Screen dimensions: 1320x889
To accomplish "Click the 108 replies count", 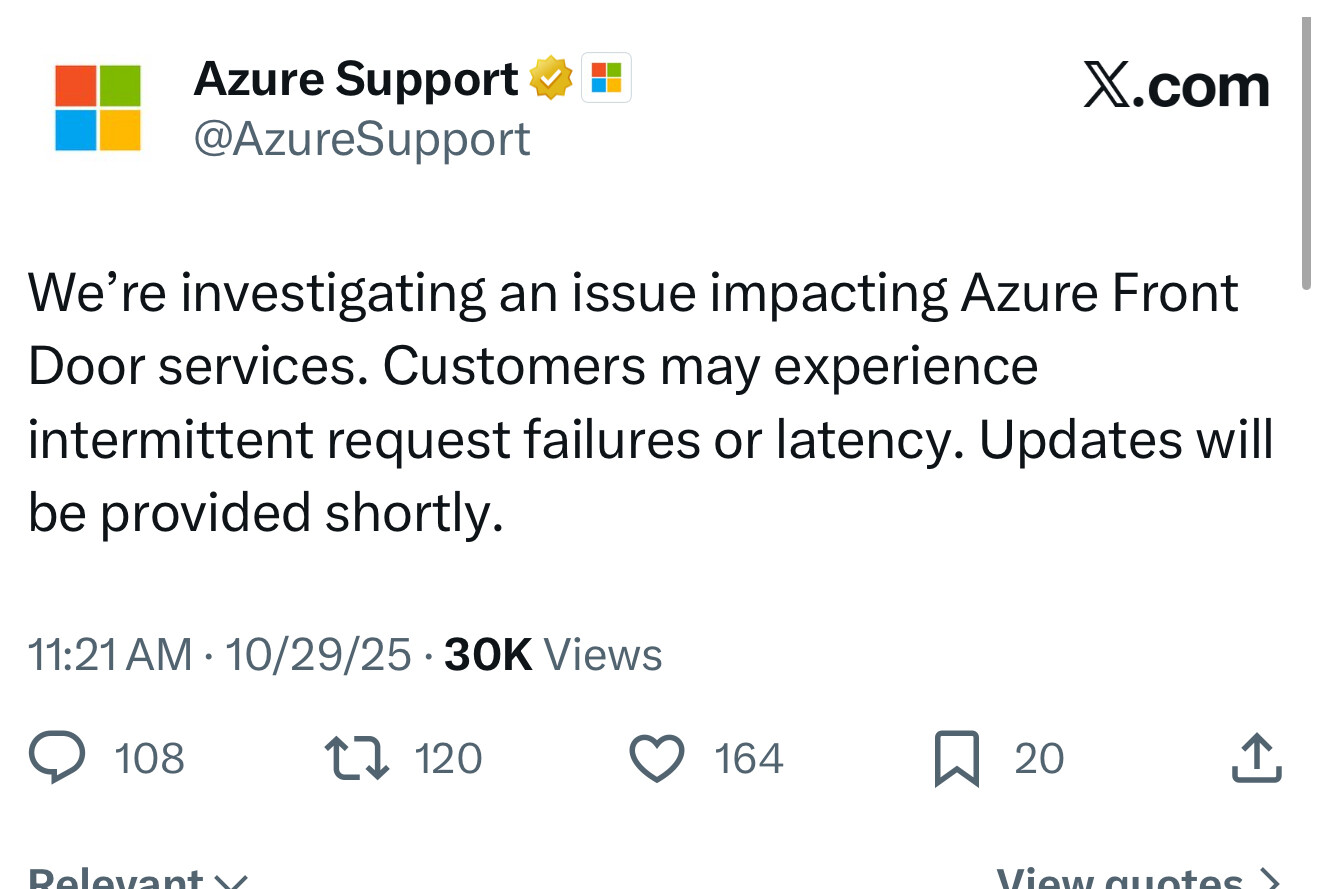I will click(x=150, y=759).
